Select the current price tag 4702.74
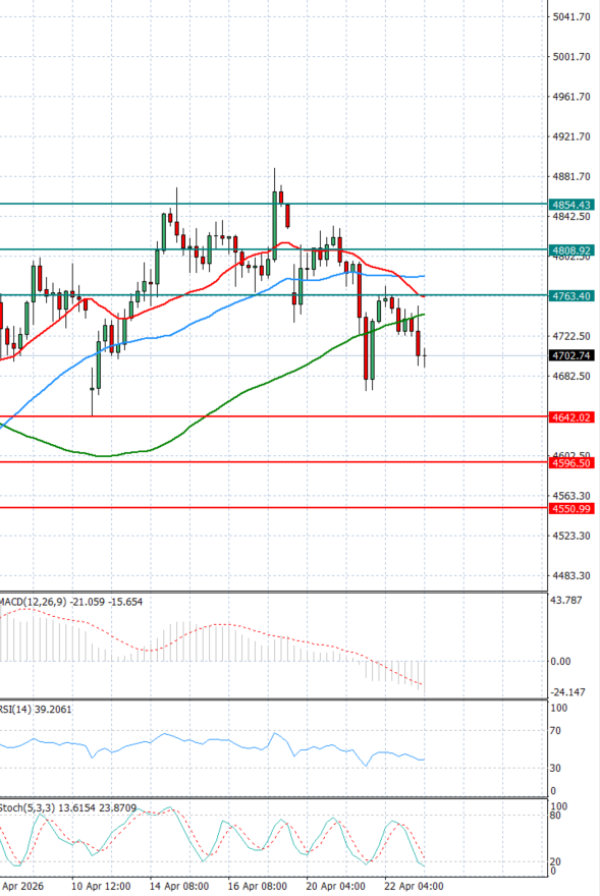The width and height of the screenshot is (600, 896). click(571, 355)
